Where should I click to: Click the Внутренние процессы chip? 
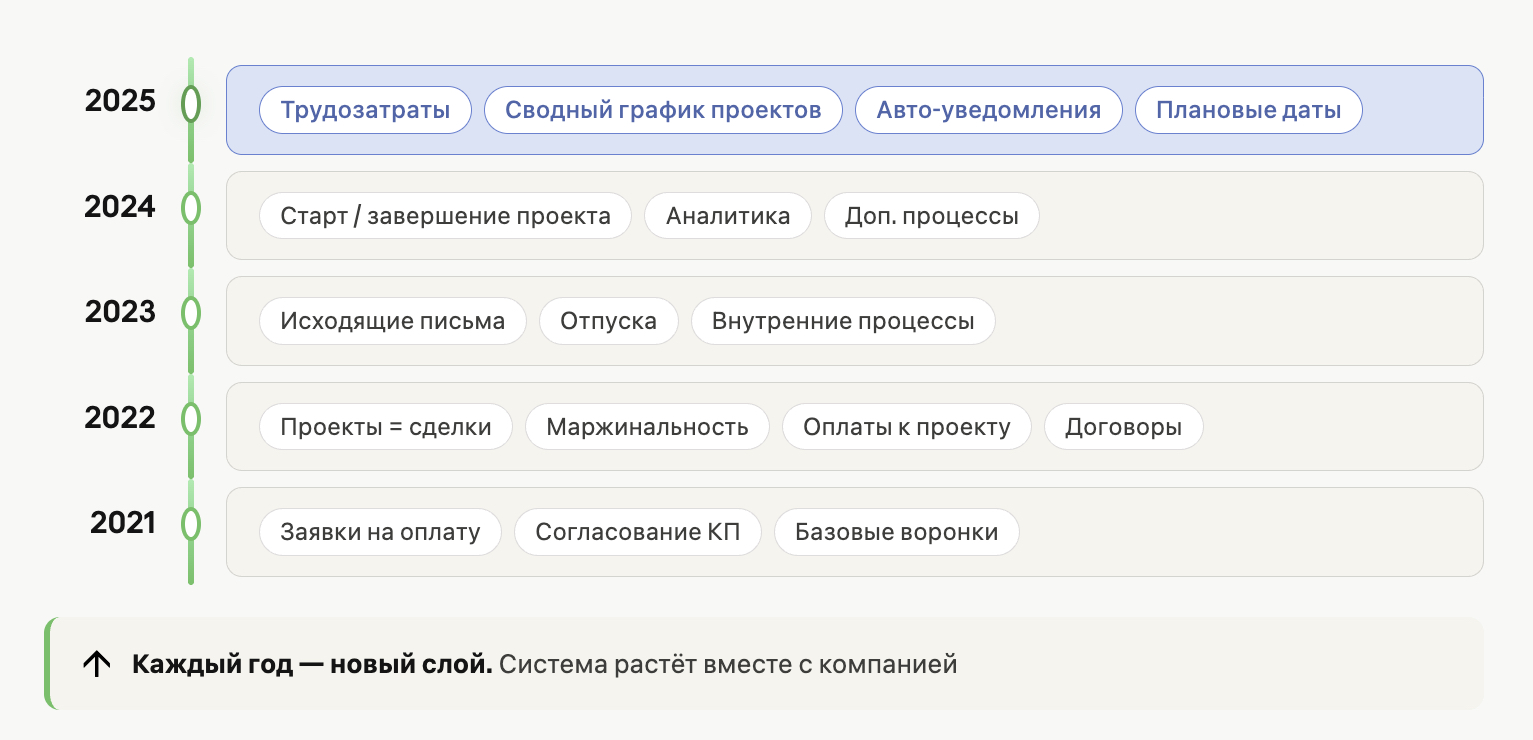[843, 321]
